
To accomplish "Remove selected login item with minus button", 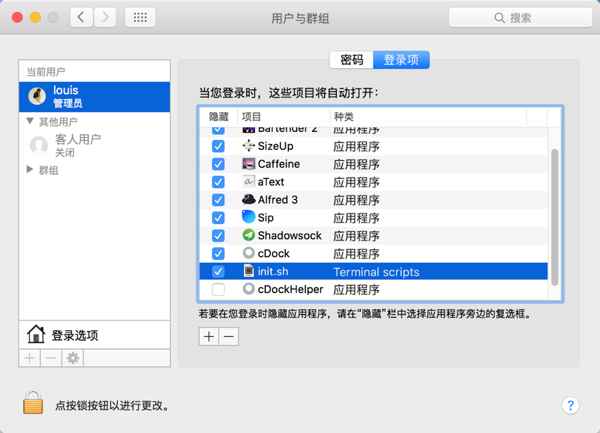I will tap(229, 337).
